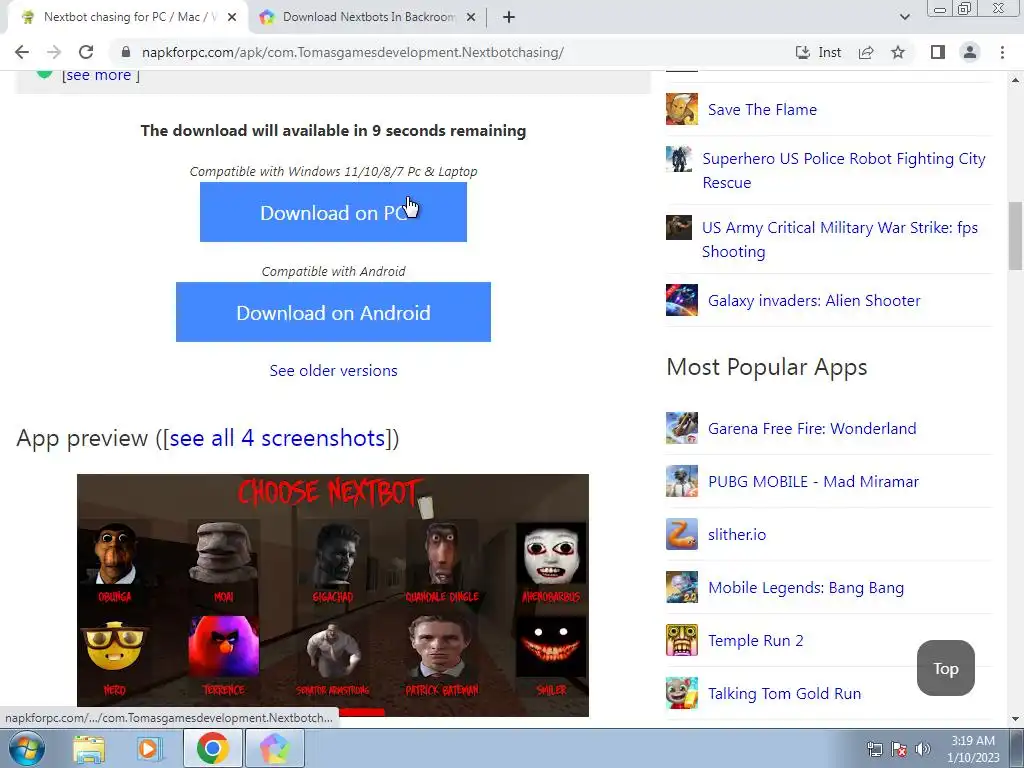The image size is (1024, 768).
Task: Click the Save The Flame app icon
Action: click(682, 109)
